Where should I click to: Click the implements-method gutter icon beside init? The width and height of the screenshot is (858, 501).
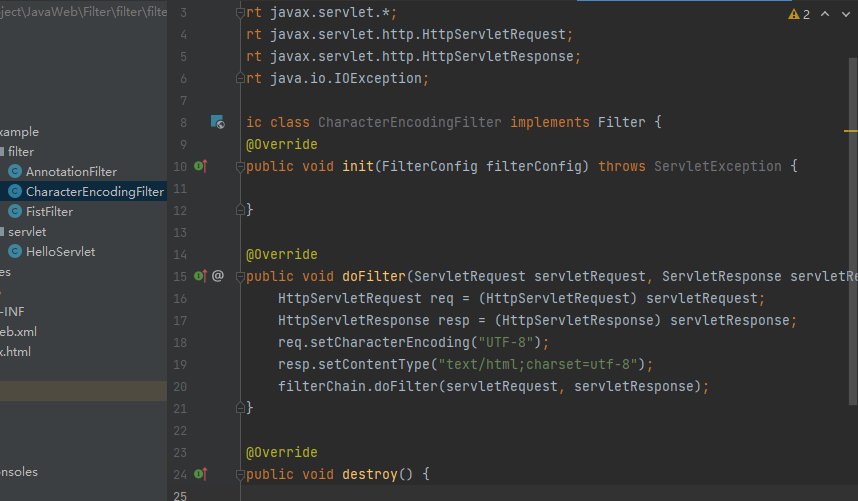tap(199, 166)
